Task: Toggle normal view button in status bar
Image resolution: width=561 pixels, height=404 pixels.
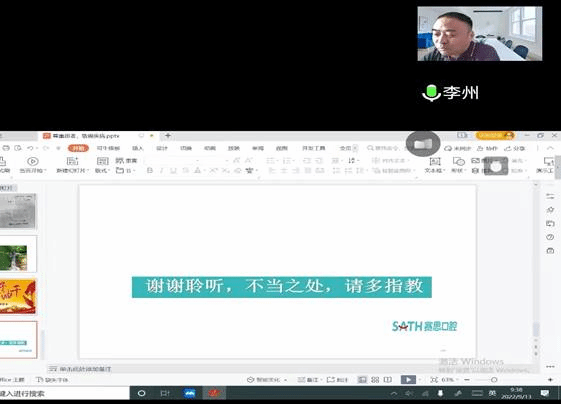Action: tap(362, 380)
